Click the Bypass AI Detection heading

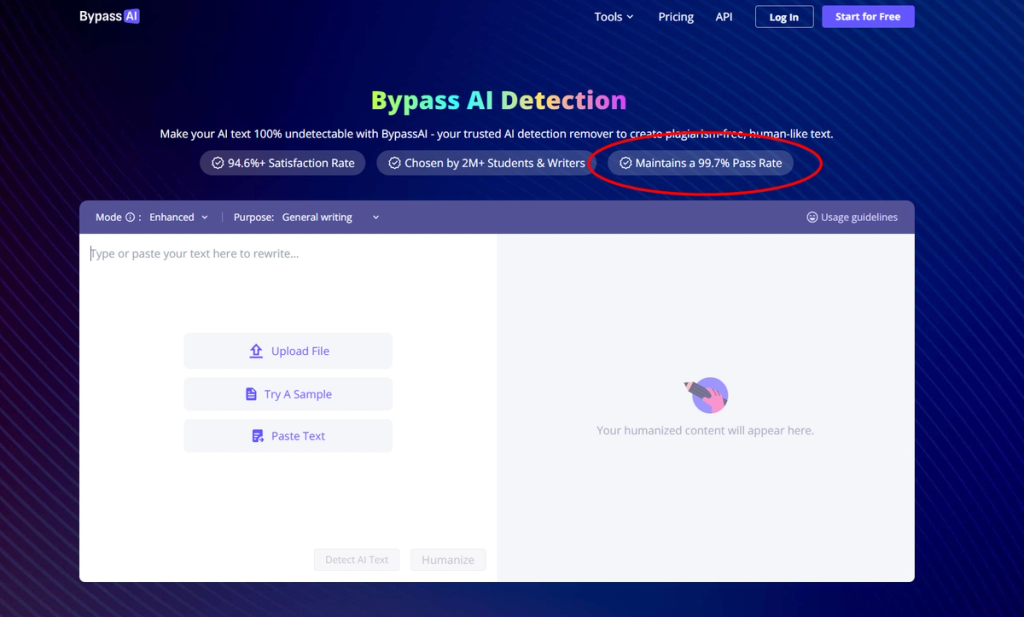tap(499, 101)
